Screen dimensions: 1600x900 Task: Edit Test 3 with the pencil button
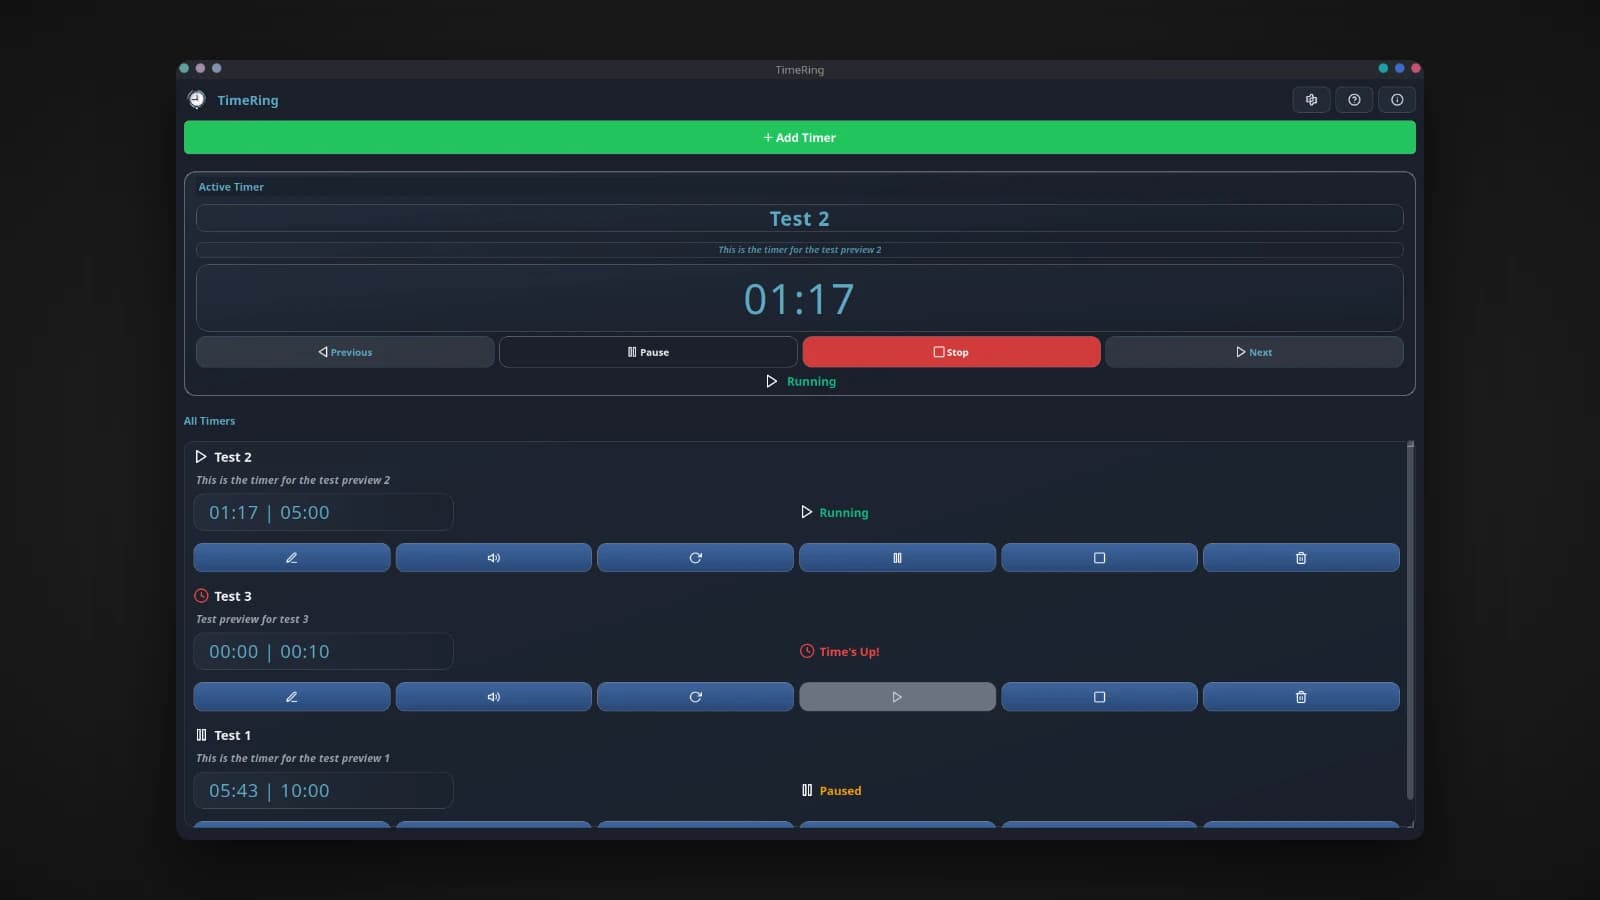click(292, 697)
